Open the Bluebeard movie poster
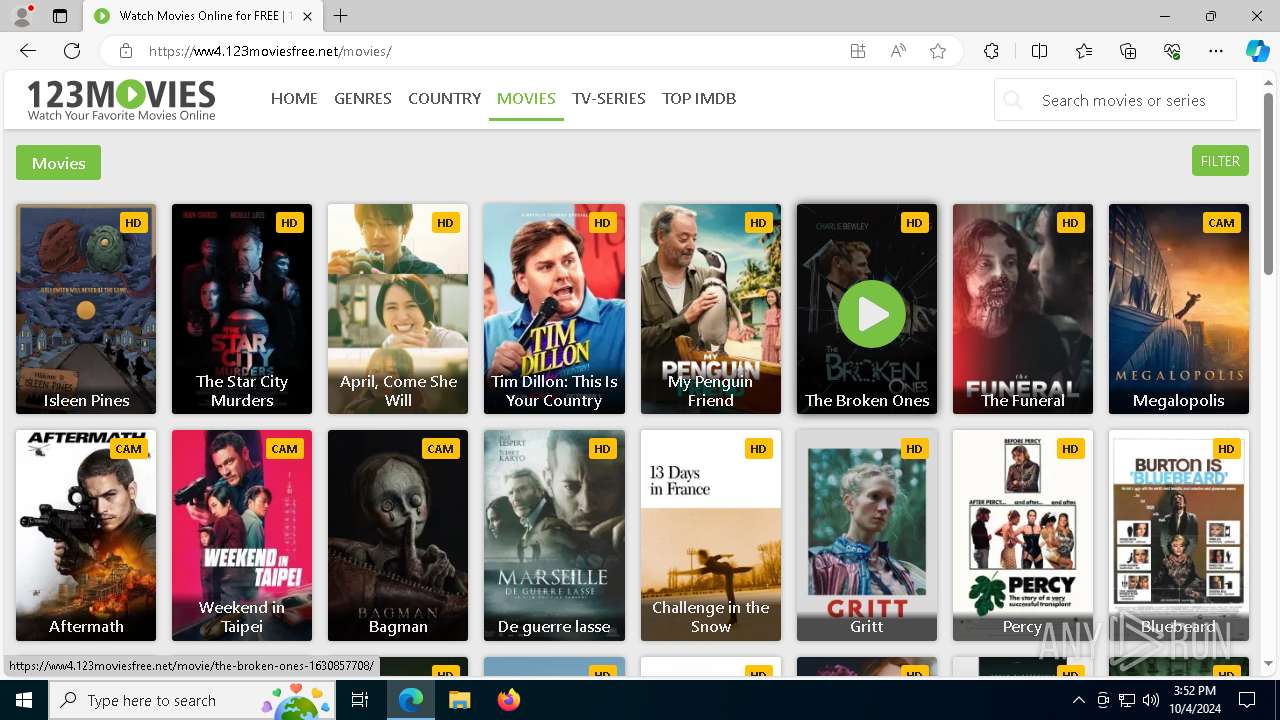Image resolution: width=1280 pixels, height=720 pixels. (x=1179, y=535)
